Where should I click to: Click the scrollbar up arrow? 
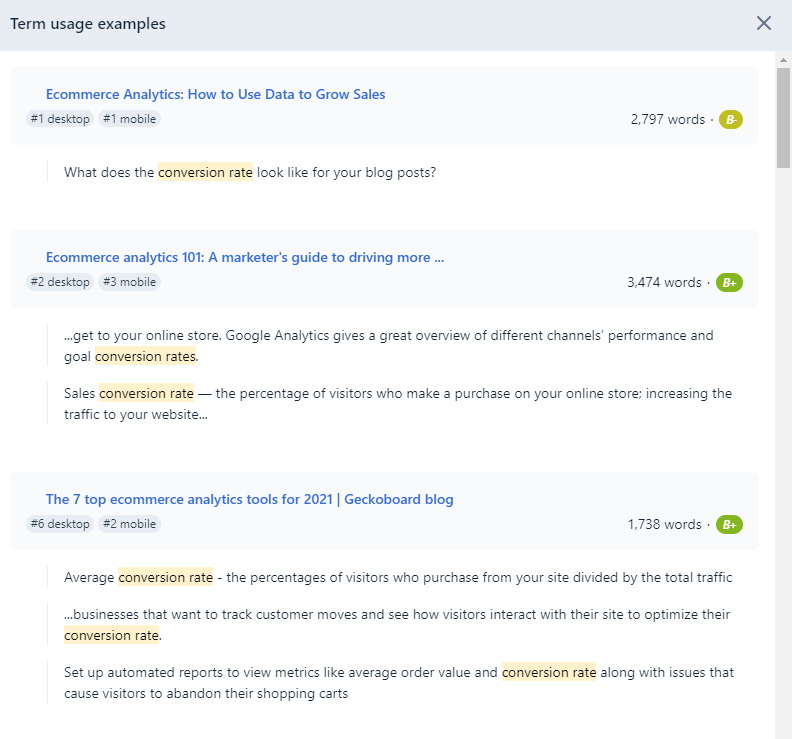pyautogui.click(x=783, y=60)
